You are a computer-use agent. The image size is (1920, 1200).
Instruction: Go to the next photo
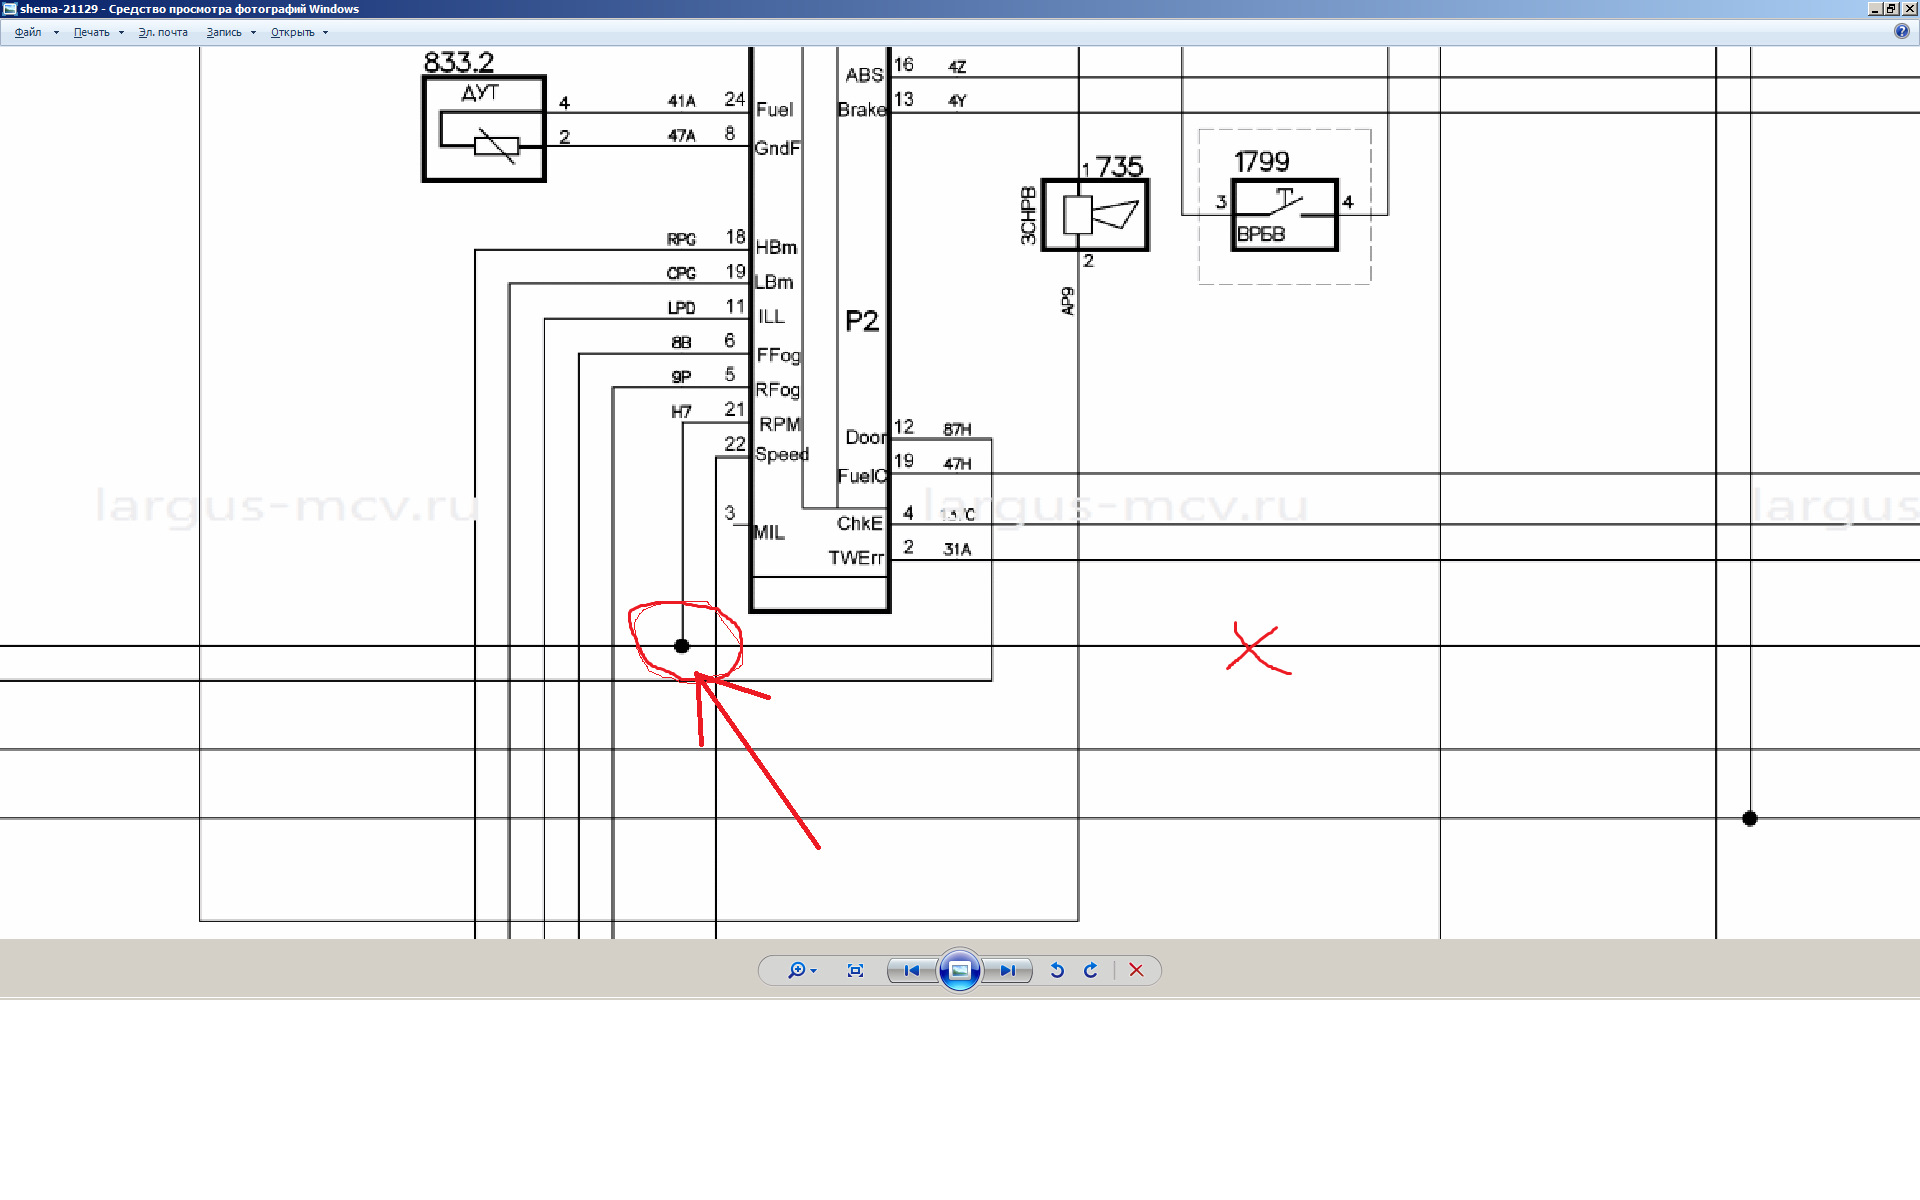tap(1007, 970)
